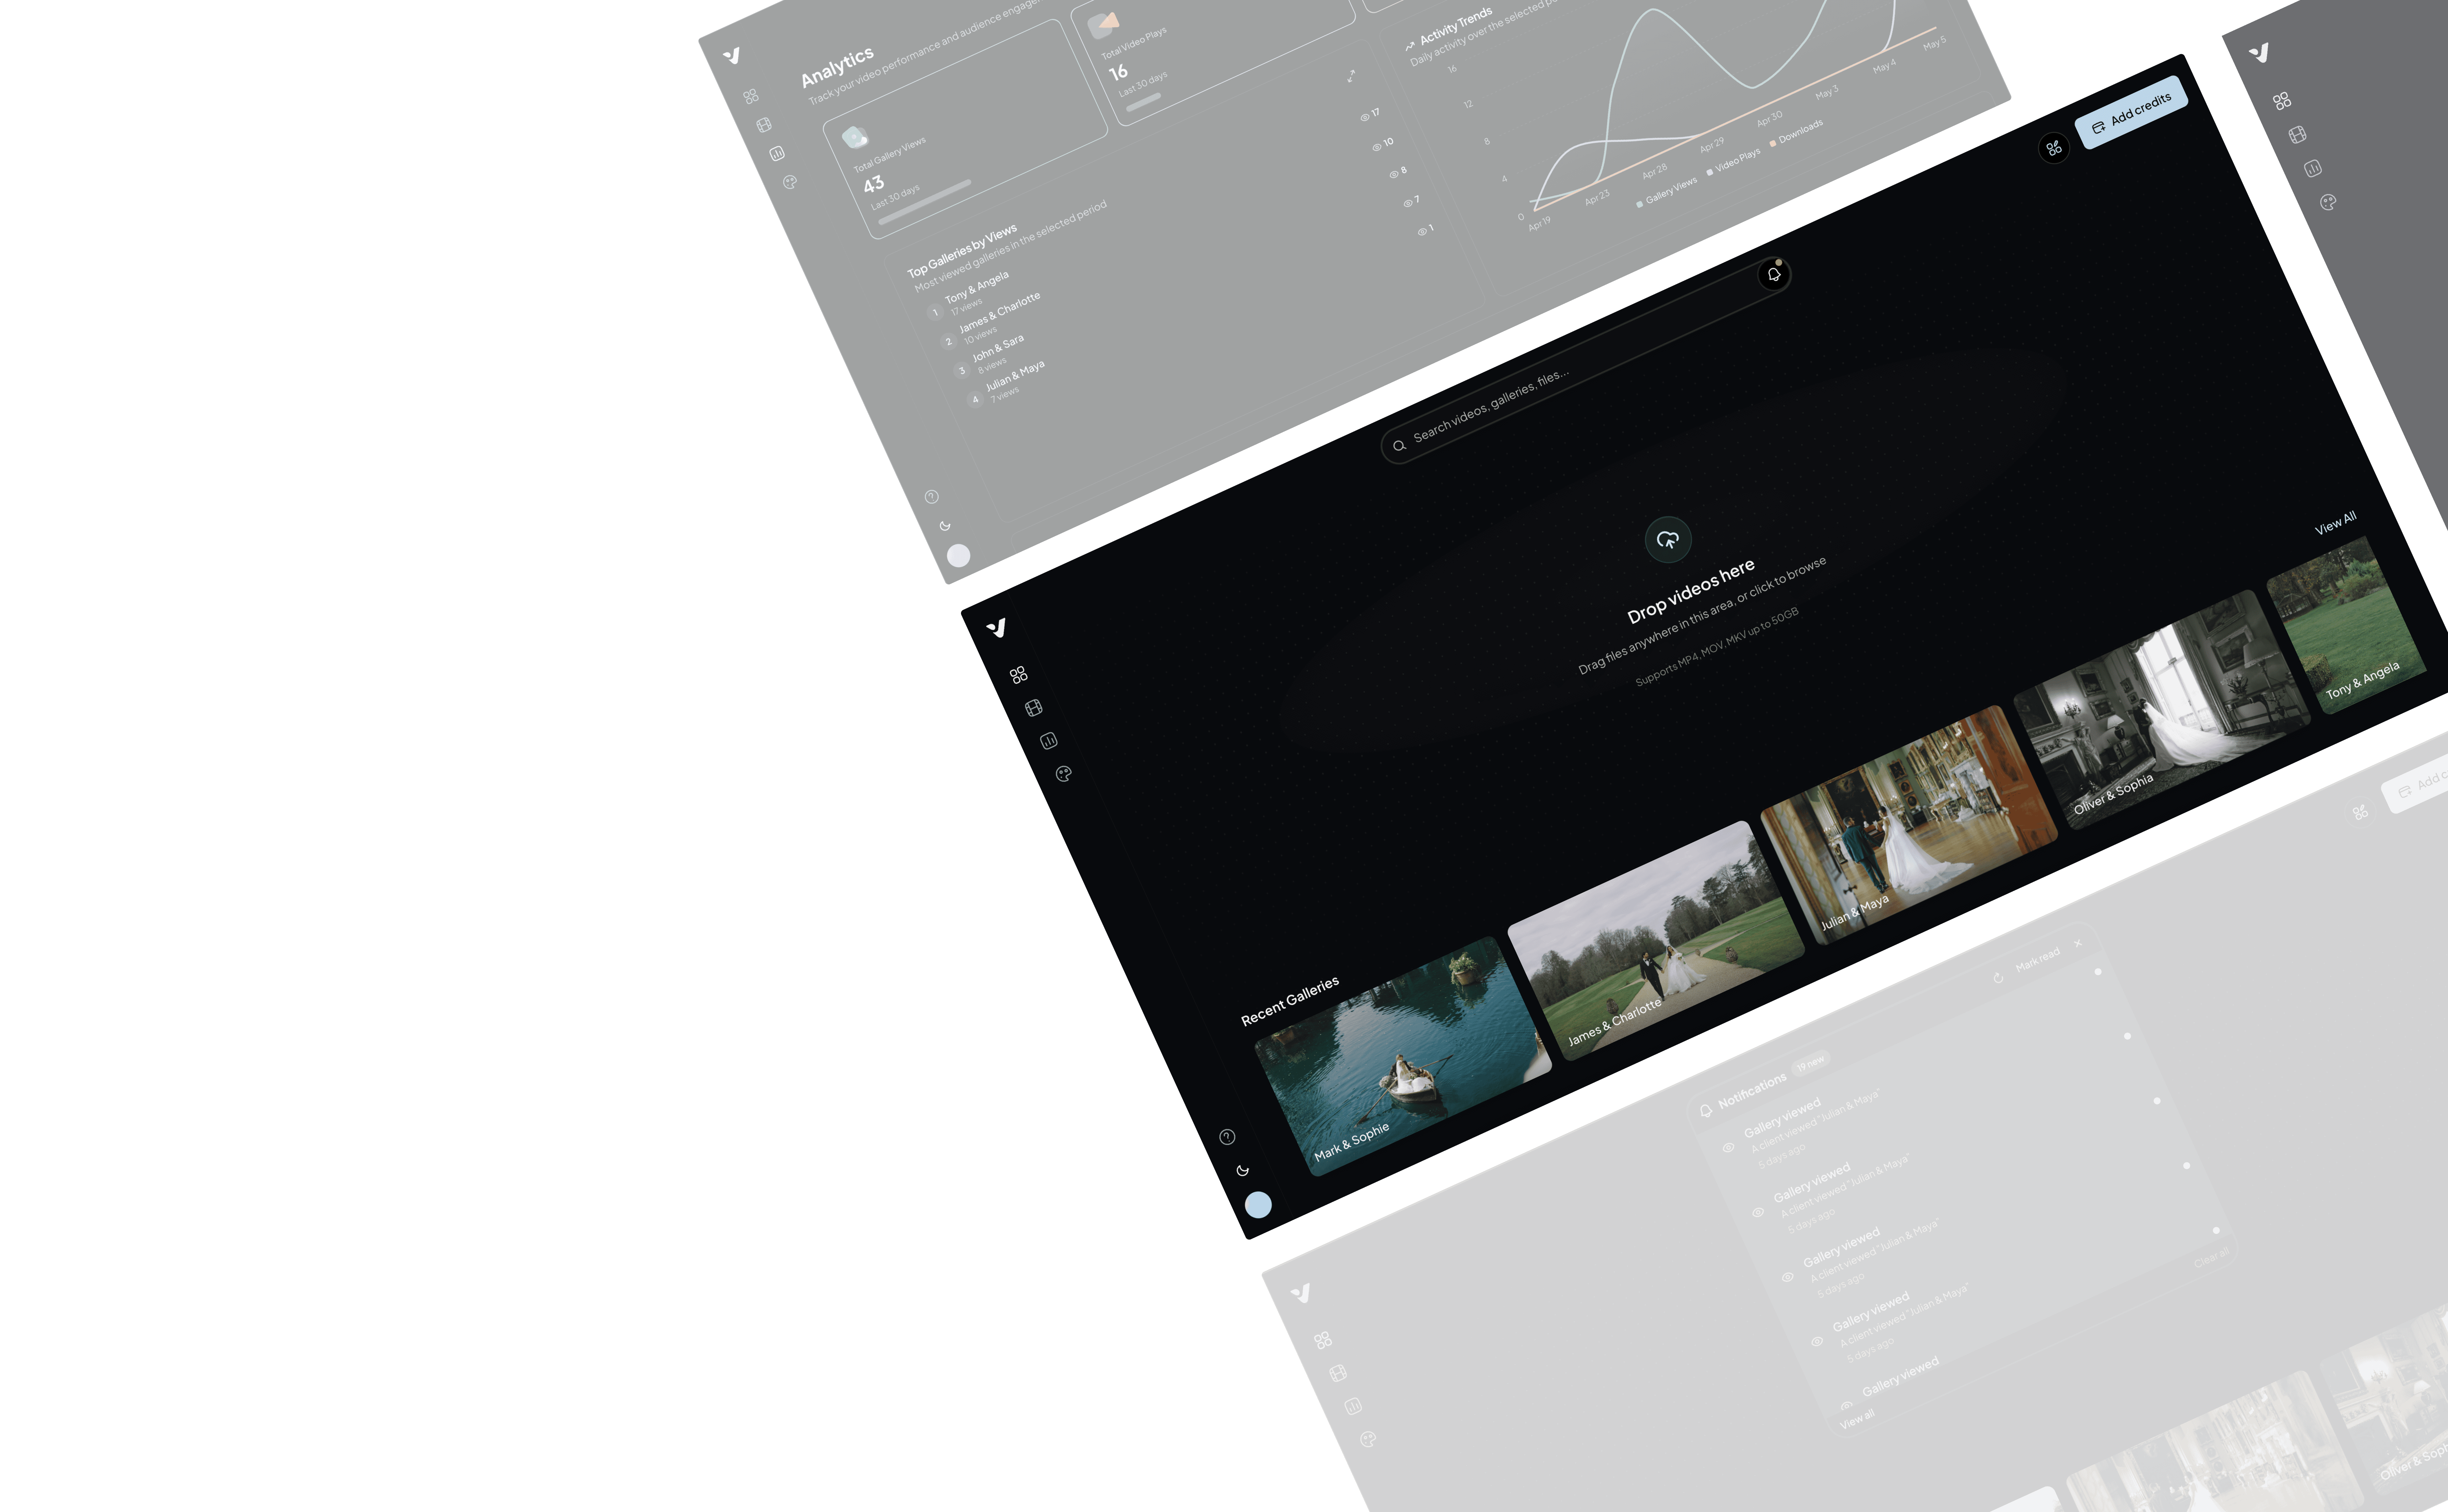Click View all in Notifications panel
Image resolution: width=2448 pixels, height=1512 pixels.
pyautogui.click(x=1857, y=1420)
